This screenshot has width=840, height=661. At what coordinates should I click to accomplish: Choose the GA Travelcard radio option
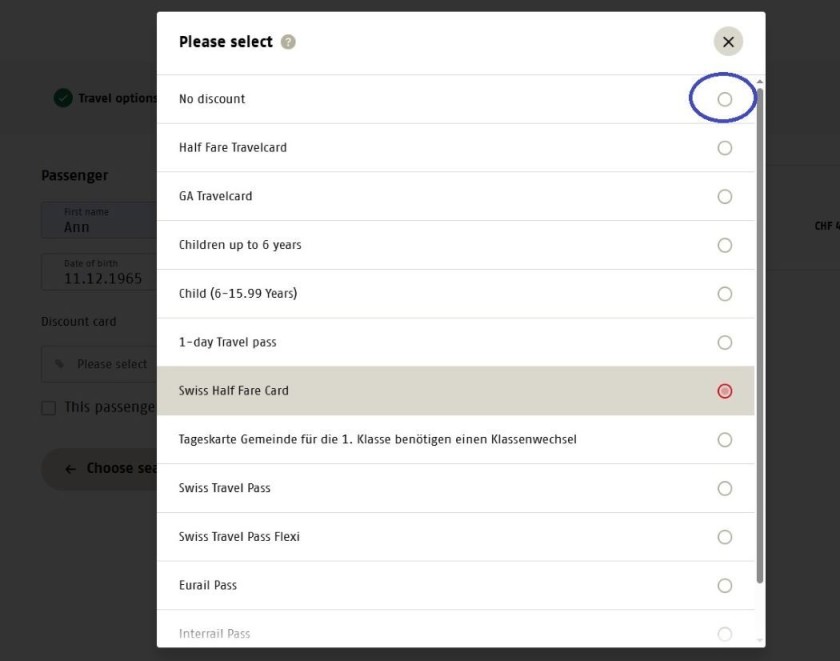[725, 197]
